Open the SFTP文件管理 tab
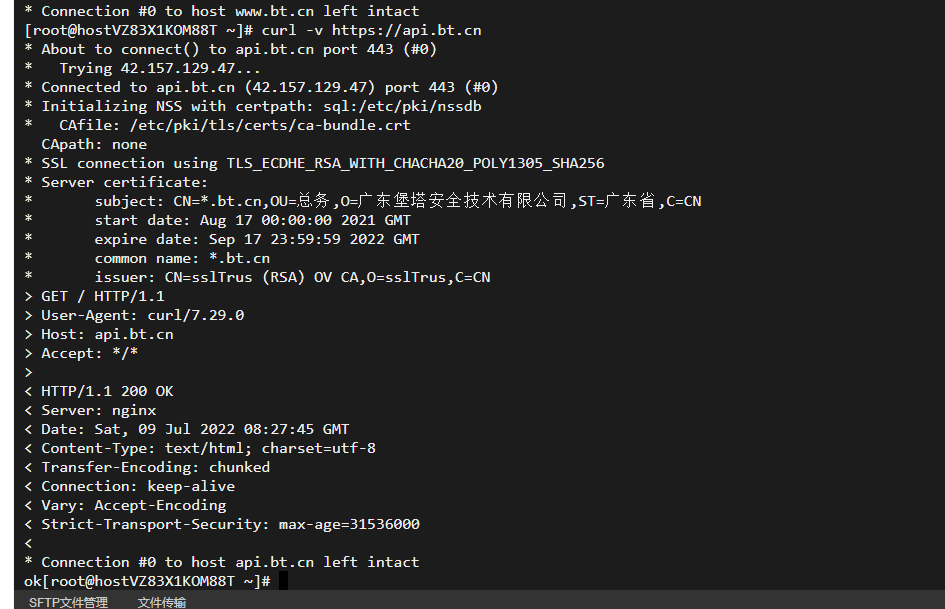This screenshot has width=945, height=609. tap(68, 602)
